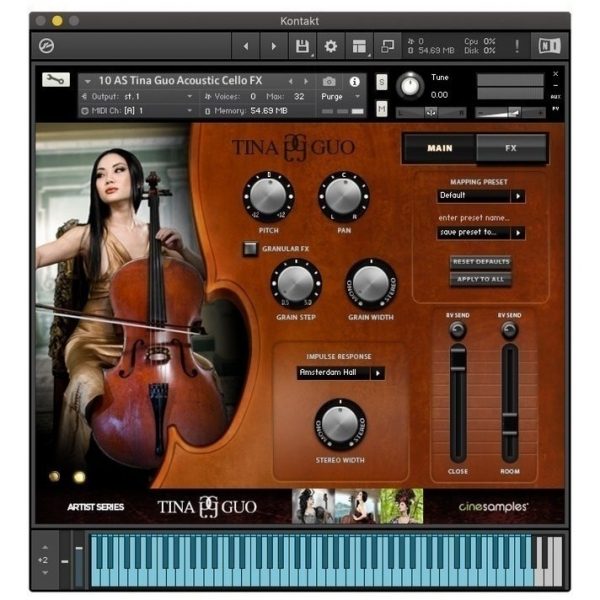Click the PAN knob

(x=344, y=197)
